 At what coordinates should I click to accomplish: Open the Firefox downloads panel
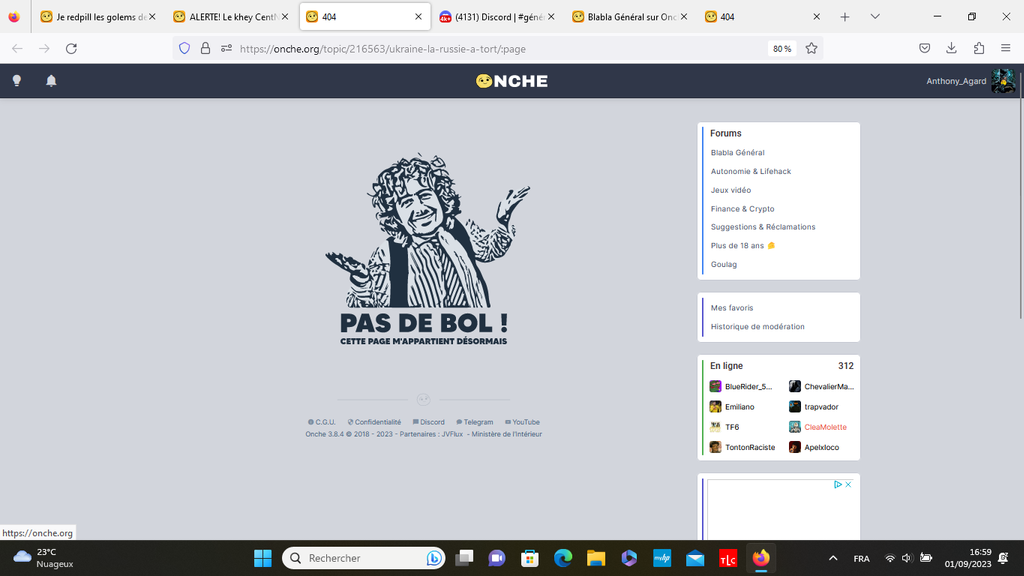tap(951, 48)
